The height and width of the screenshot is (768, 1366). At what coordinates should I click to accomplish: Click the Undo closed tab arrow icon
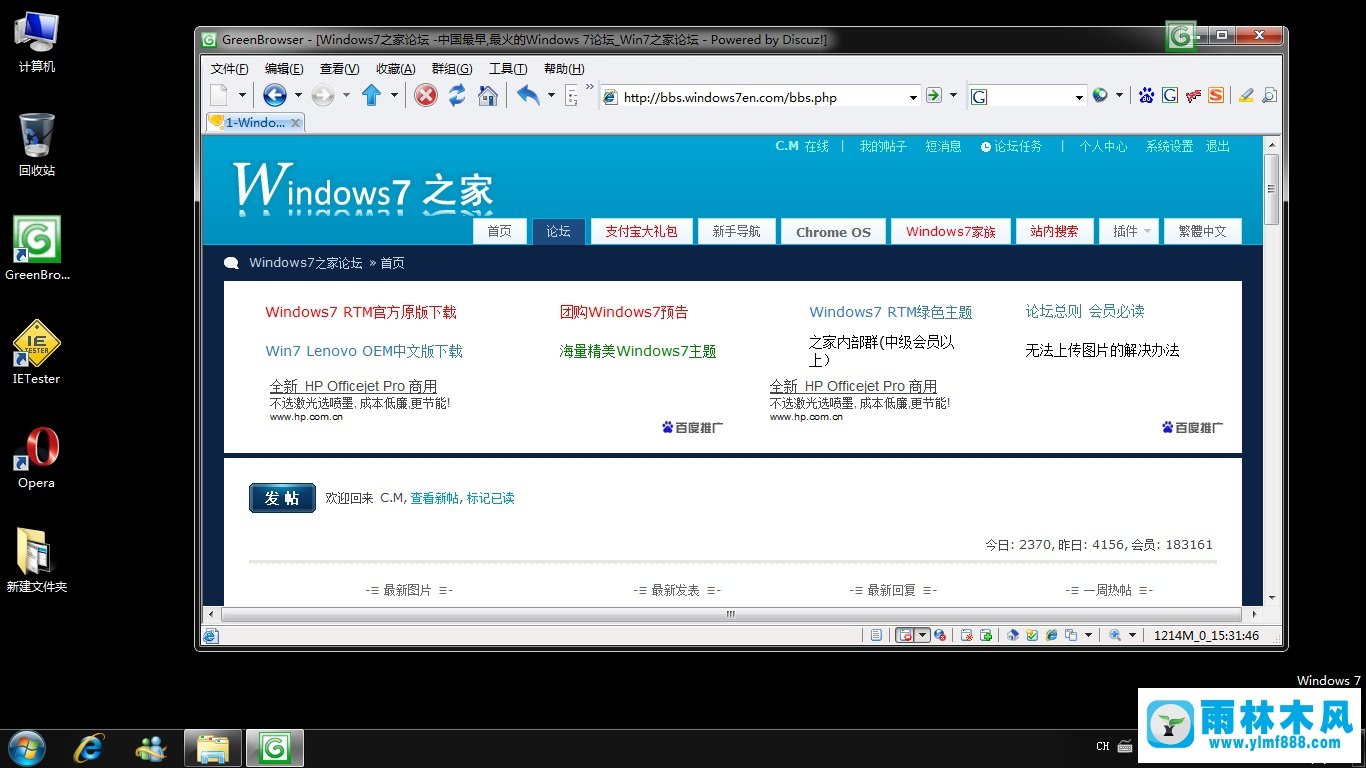click(x=528, y=95)
